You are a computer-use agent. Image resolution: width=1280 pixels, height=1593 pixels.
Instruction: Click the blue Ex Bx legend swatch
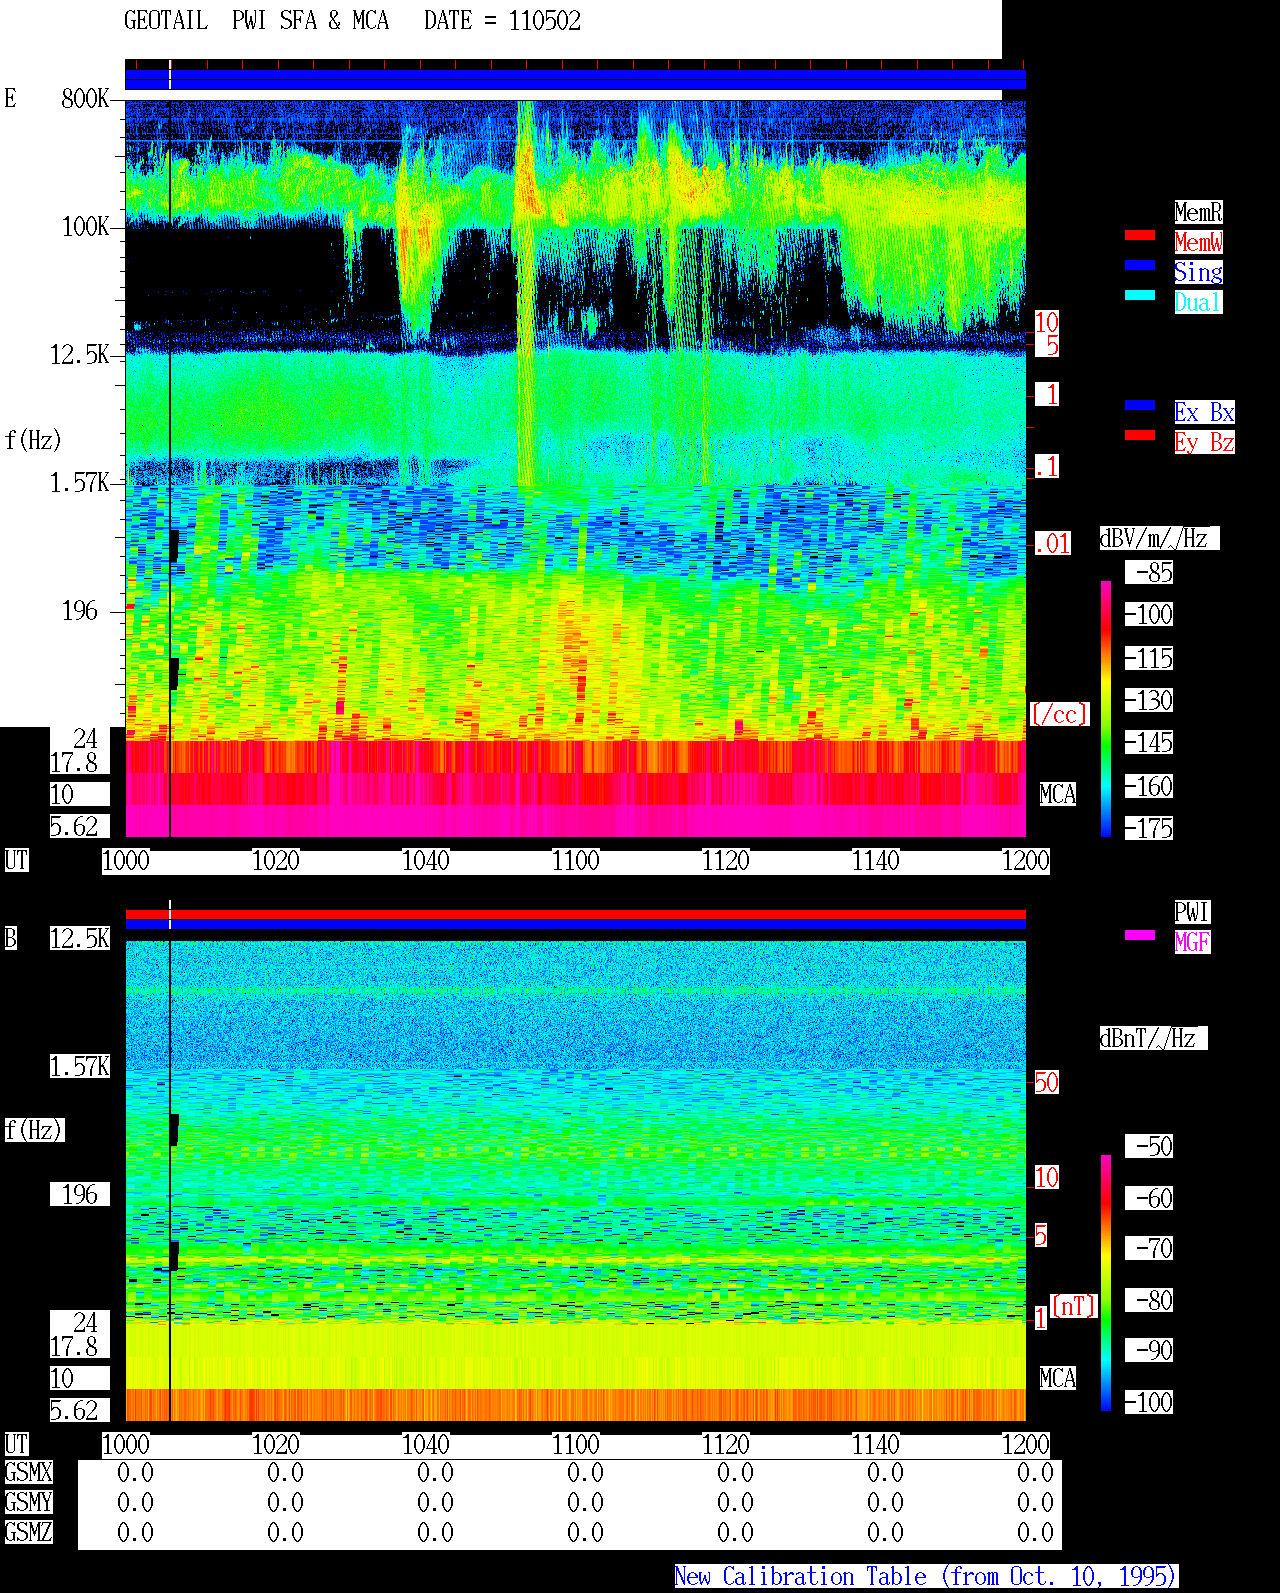point(1140,405)
